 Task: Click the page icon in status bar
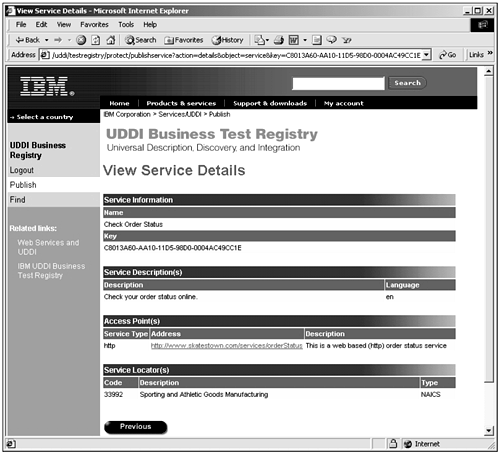point(11,444)
